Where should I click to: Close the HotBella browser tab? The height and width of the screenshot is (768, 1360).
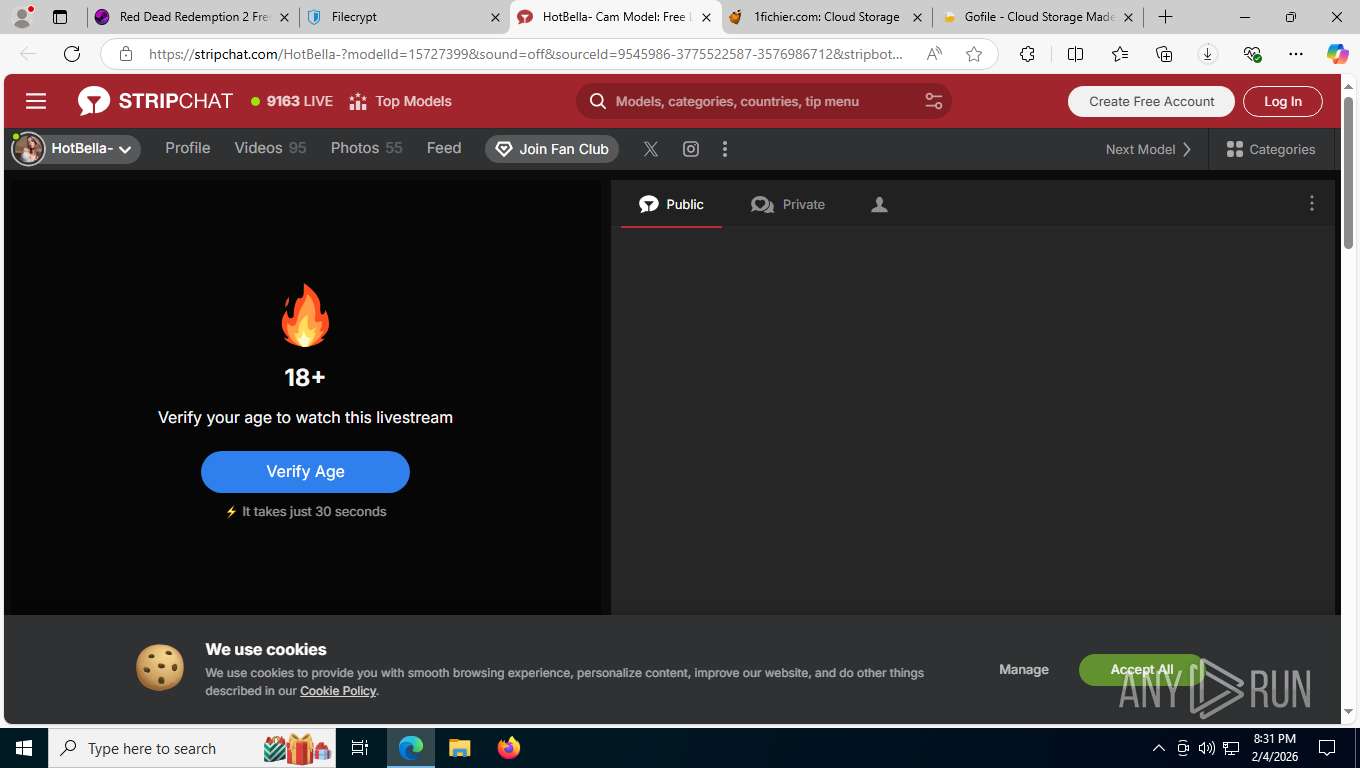pos(706,17)
